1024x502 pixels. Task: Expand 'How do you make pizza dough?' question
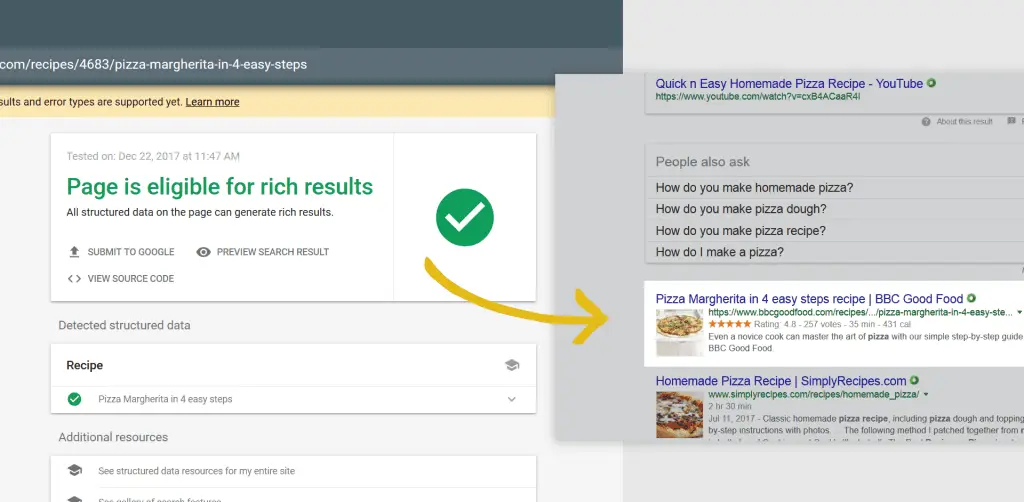839,210
